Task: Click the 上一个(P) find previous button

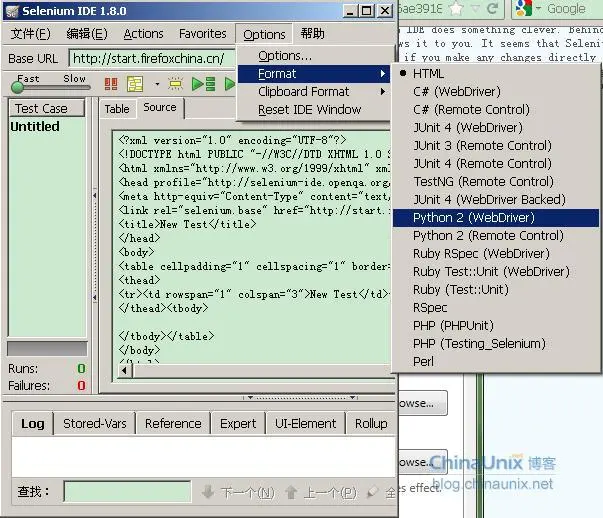Action: pos(321,492)
